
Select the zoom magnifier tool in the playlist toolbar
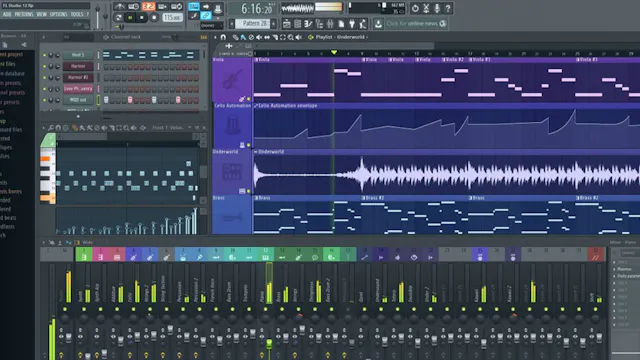coord(291,37)
